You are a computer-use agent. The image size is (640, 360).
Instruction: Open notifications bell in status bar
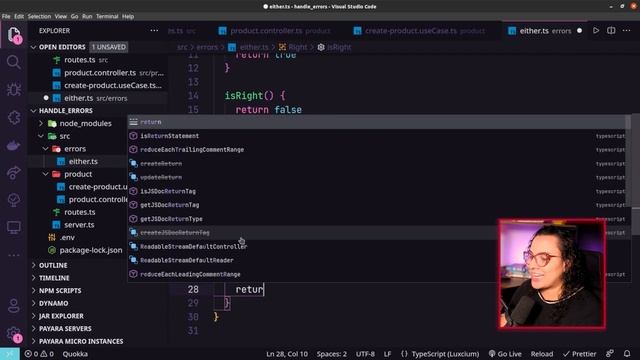coord(627,353)
